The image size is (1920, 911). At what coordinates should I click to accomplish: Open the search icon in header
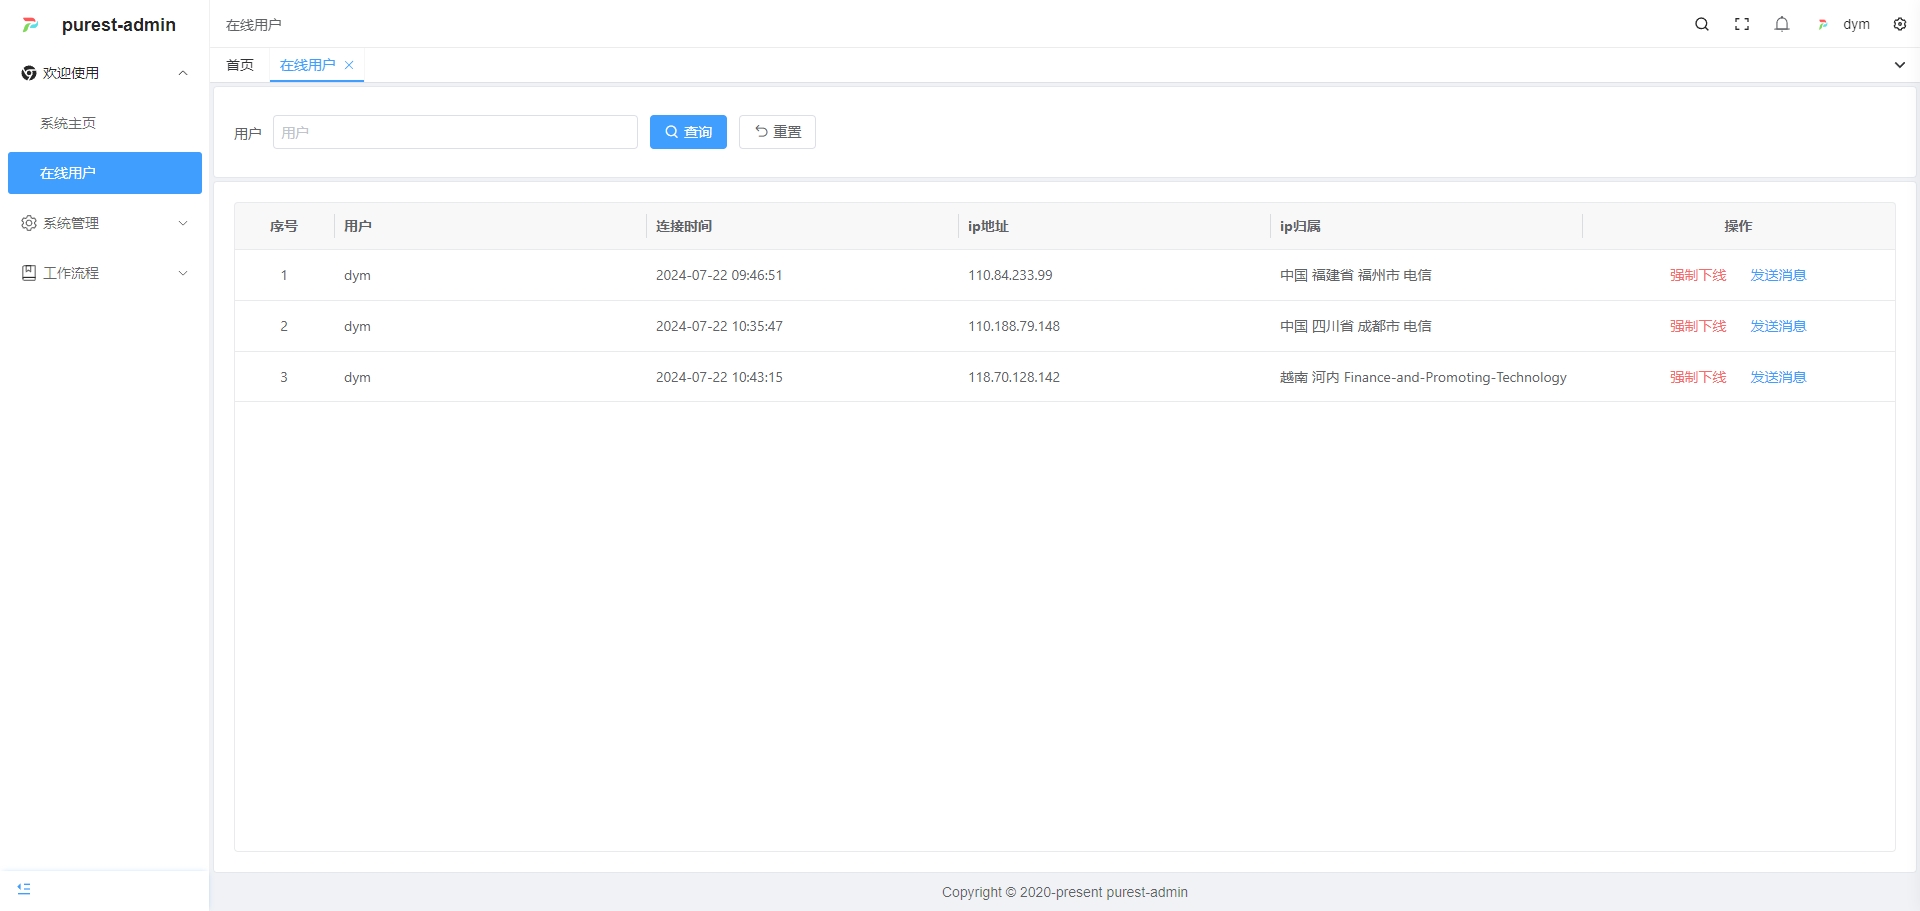1702,24
